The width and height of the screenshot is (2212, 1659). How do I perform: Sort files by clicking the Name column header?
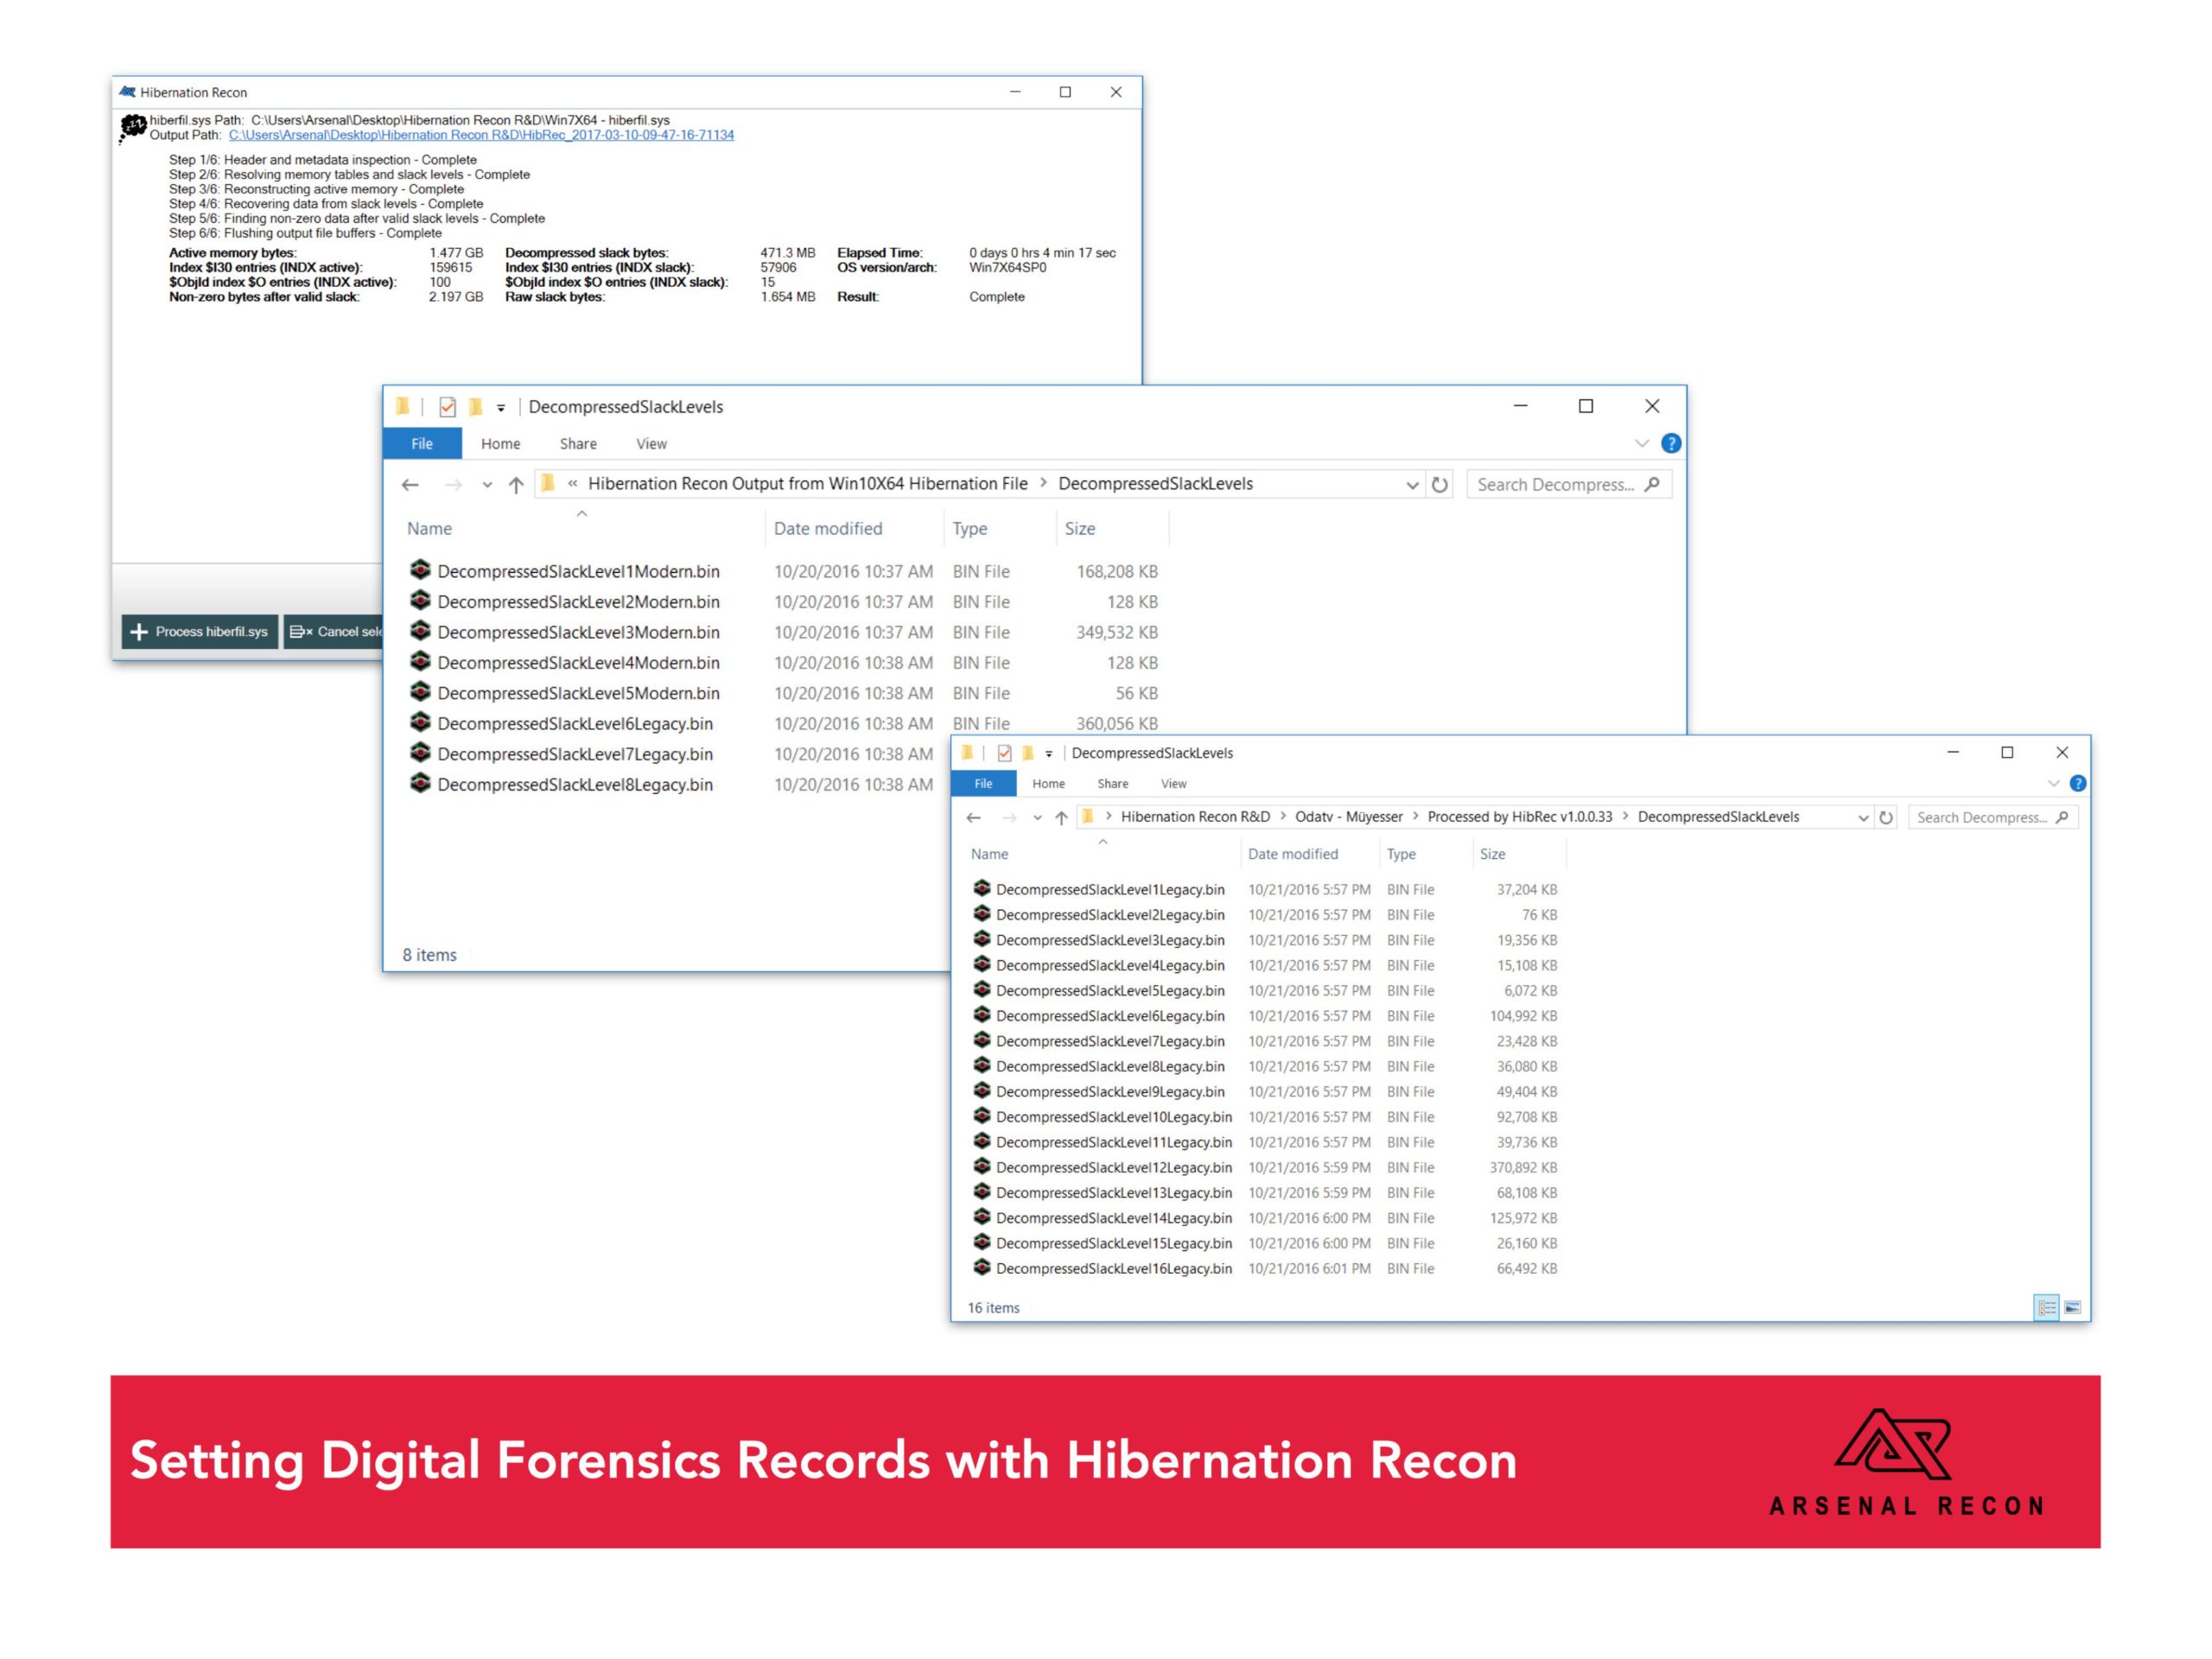click(x=430, y=528)
